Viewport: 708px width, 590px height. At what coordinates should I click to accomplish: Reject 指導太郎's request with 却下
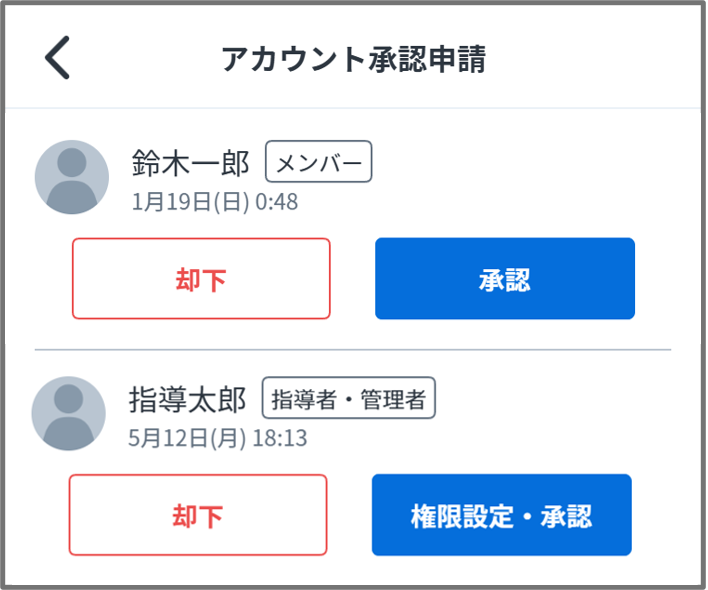click(x=198, y=515)
